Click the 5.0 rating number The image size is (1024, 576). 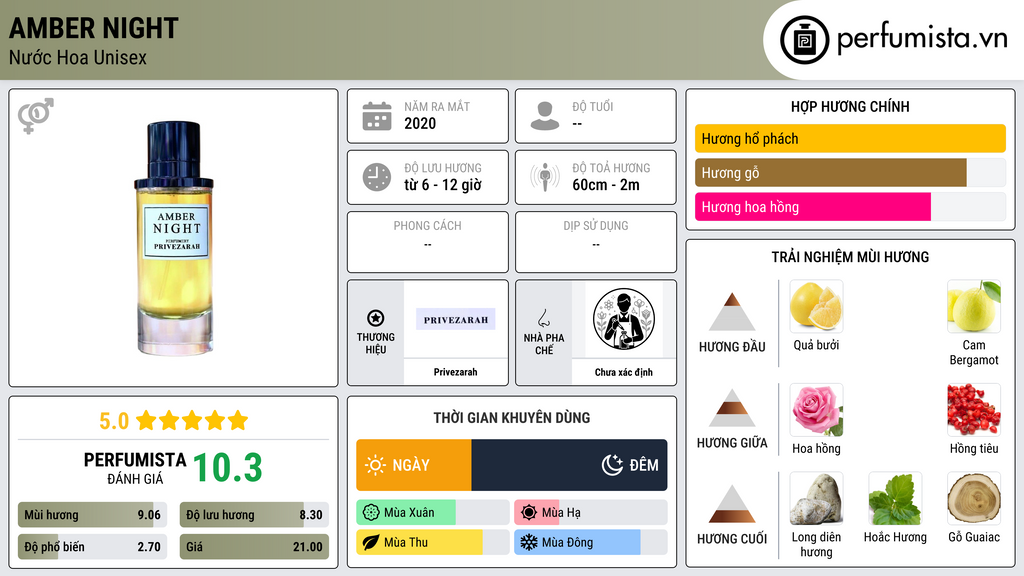tap(114, 421)
